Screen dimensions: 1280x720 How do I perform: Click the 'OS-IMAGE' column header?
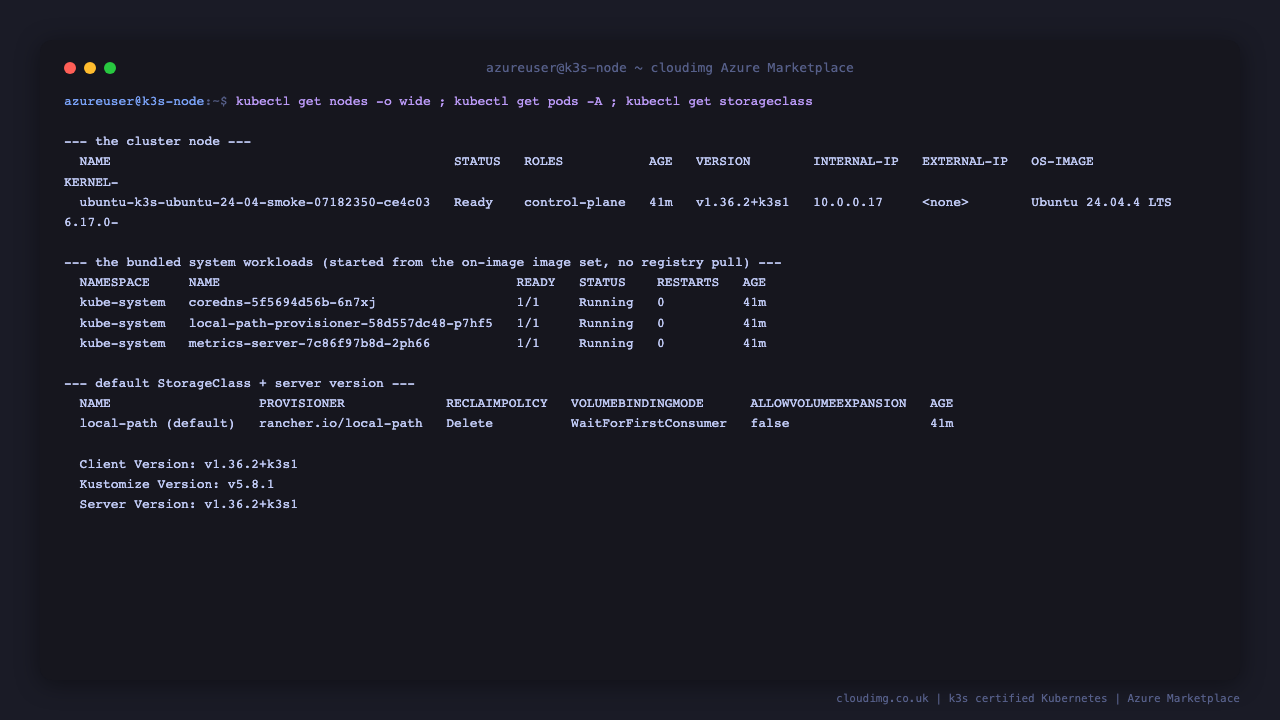[1062, 162]
